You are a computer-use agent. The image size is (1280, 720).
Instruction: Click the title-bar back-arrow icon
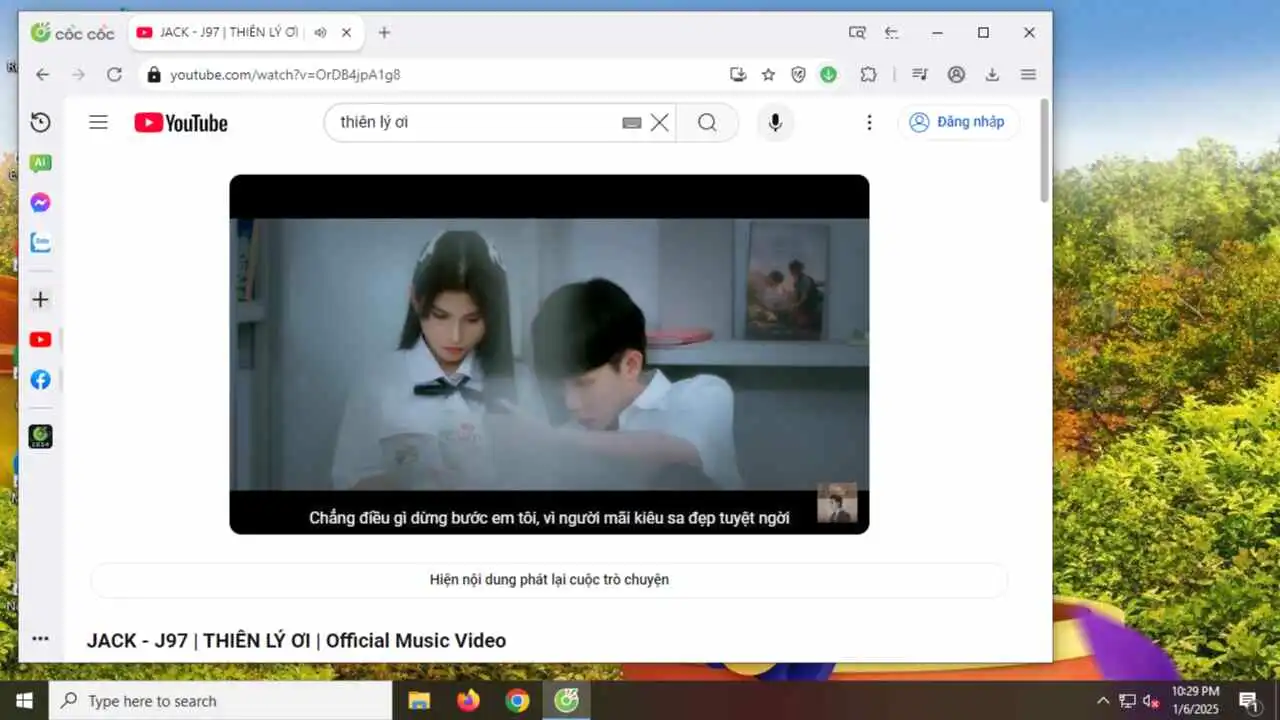(892, 32)
